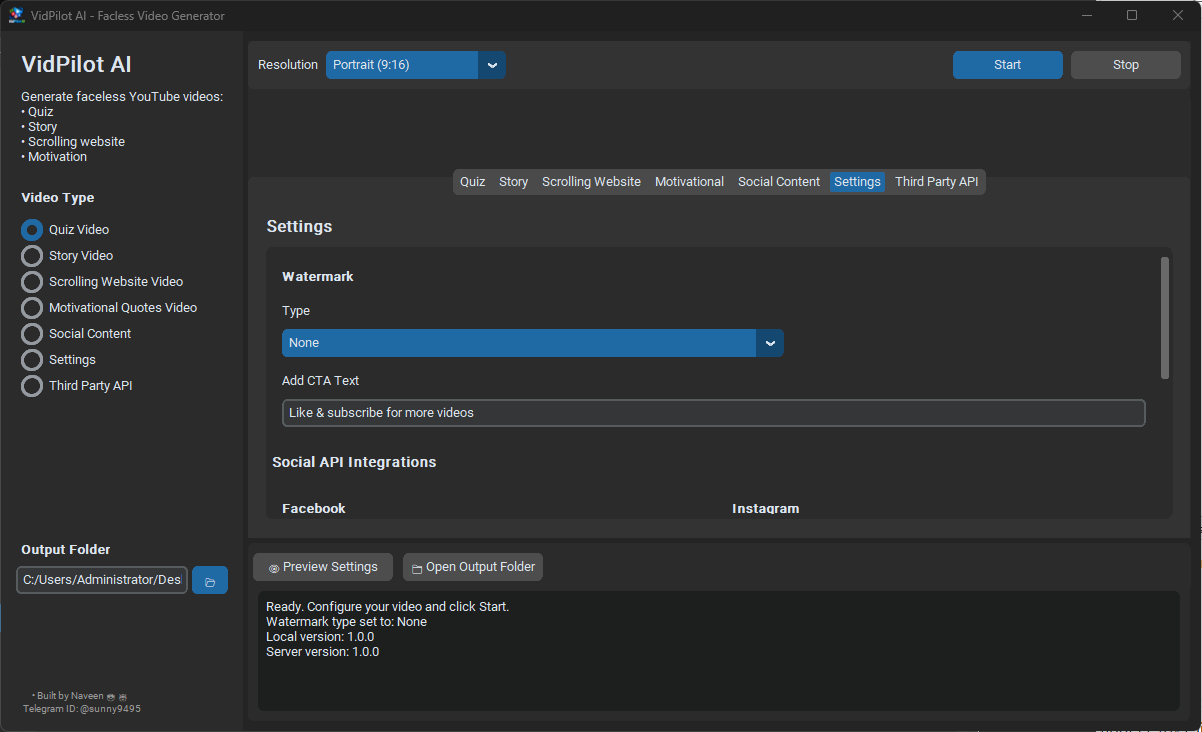Switch to the Story tab

[x=513, y=181]
